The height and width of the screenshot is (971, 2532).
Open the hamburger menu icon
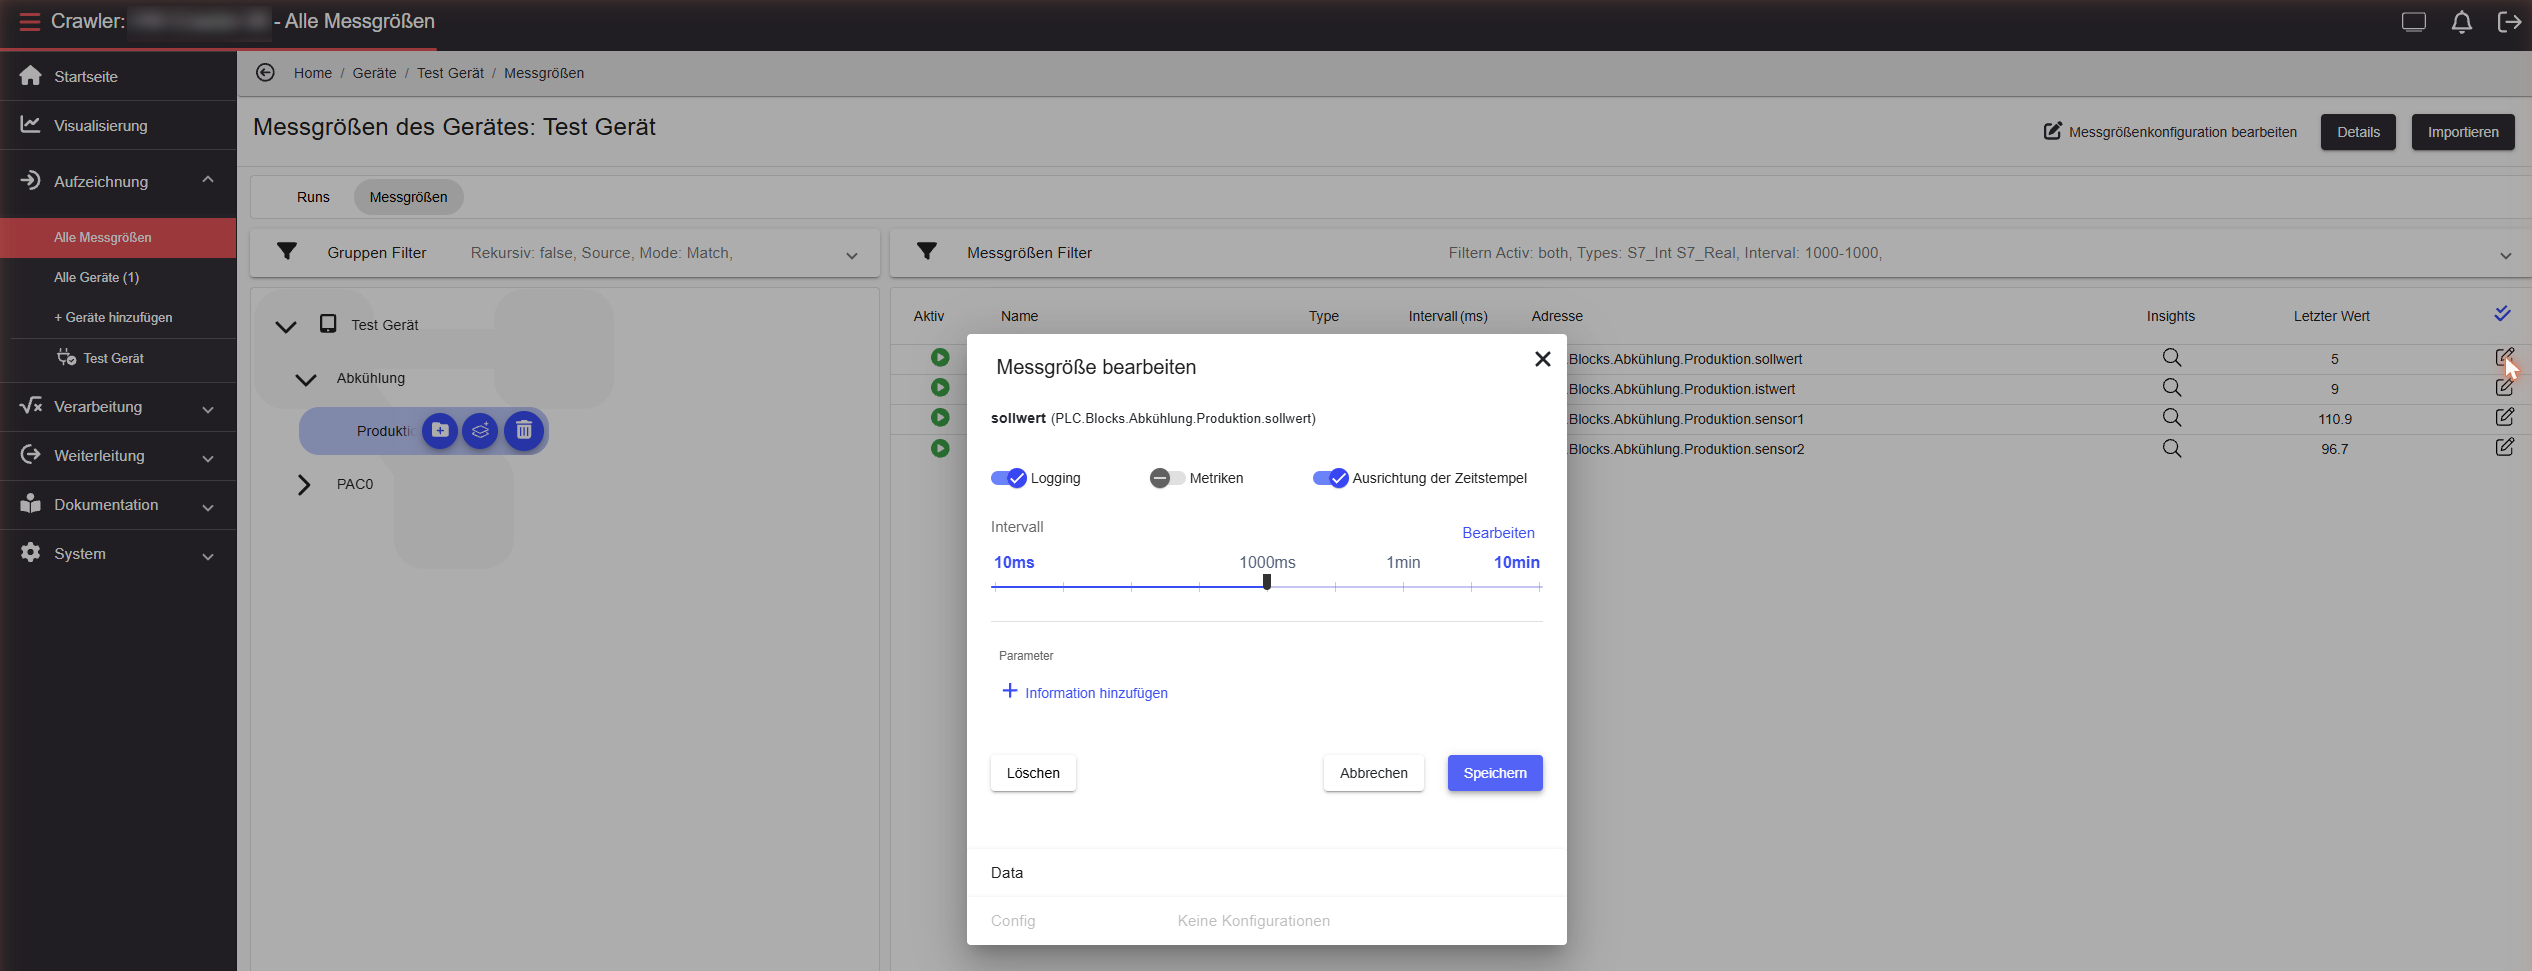(x=29, y=21)
